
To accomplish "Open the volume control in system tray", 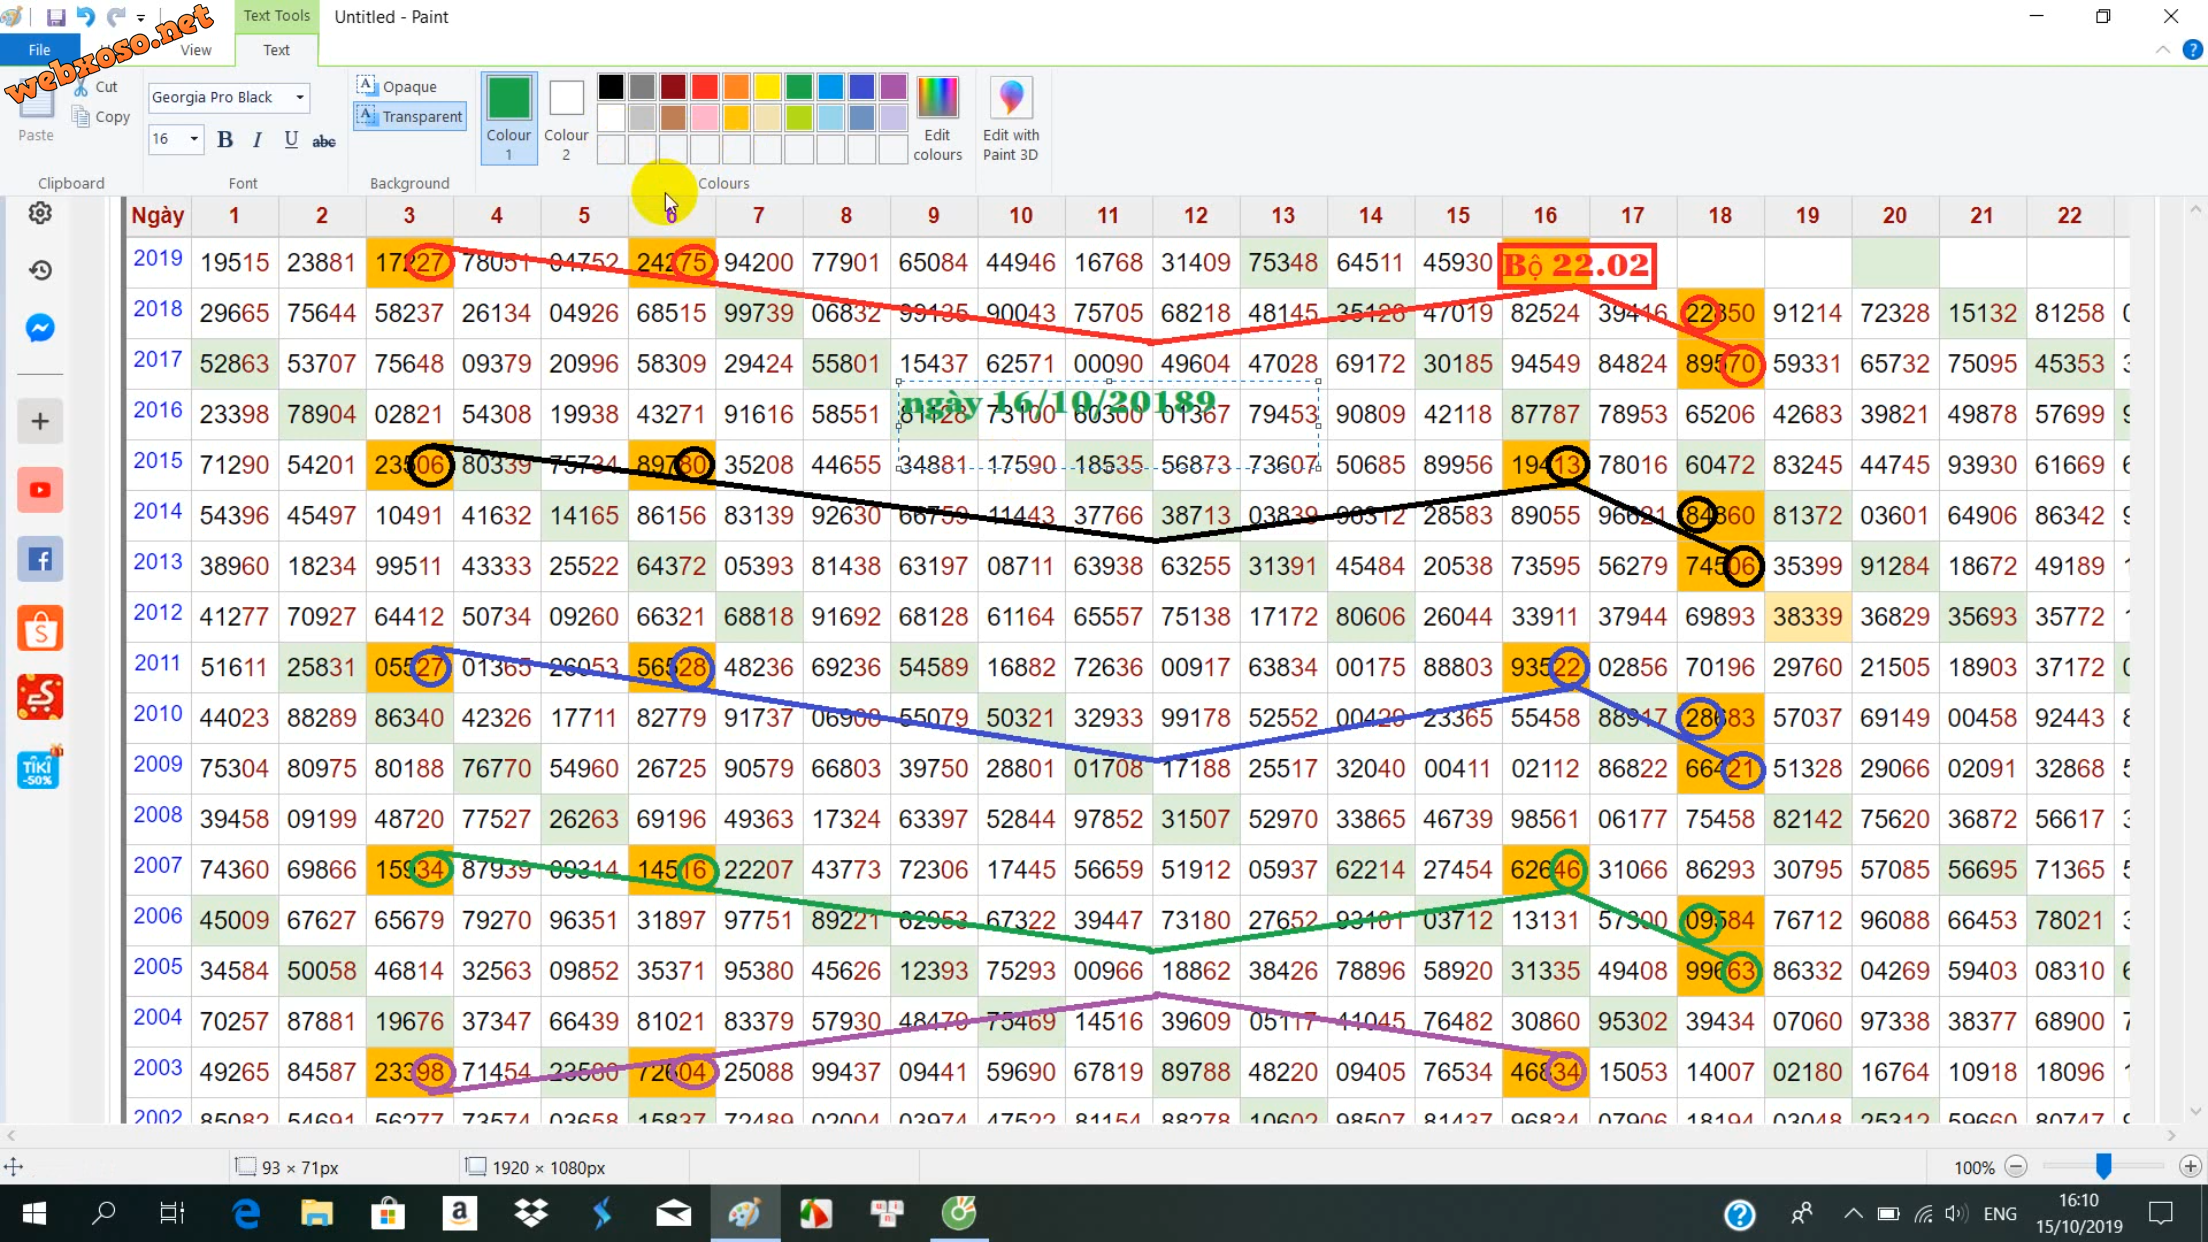I will point(1955,1214).
